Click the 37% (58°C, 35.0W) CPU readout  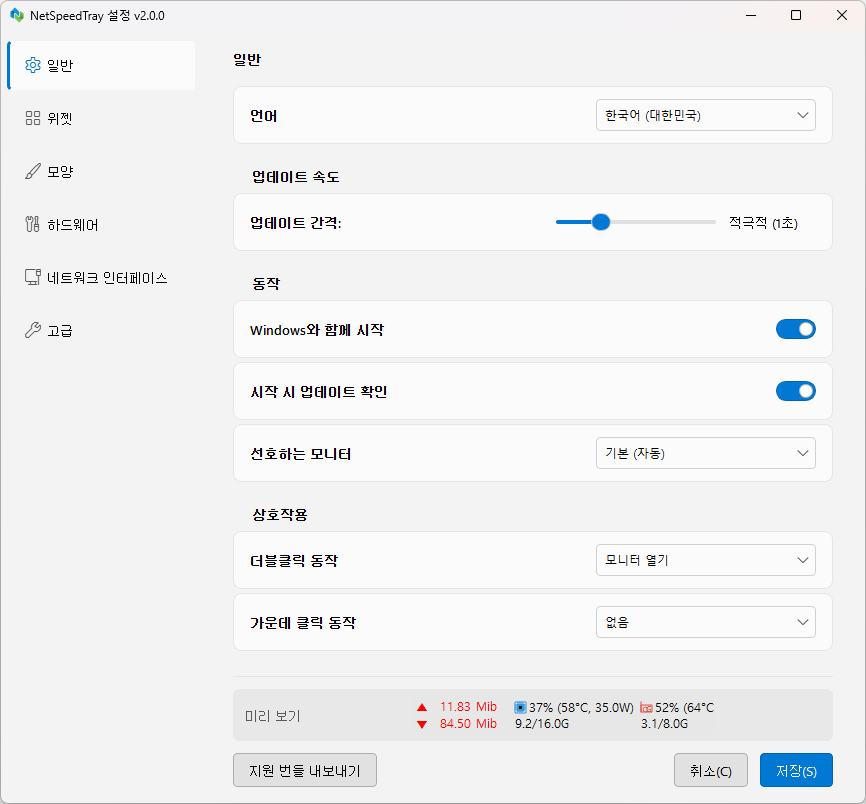pyautogui.click(x=581, y=707)
